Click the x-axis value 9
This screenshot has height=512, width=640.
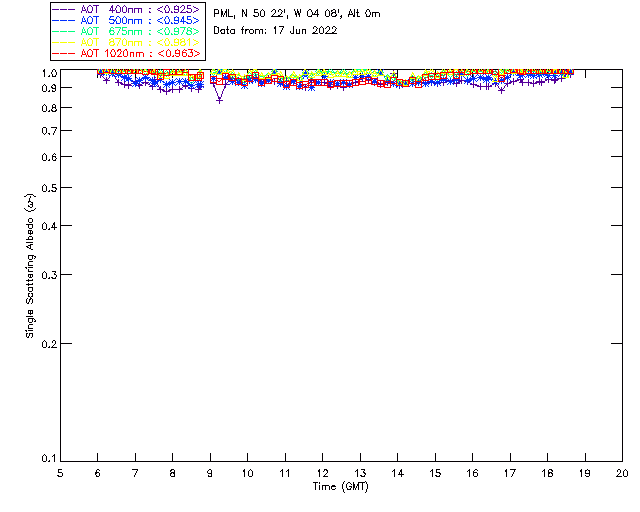click(x=210, y=473)
